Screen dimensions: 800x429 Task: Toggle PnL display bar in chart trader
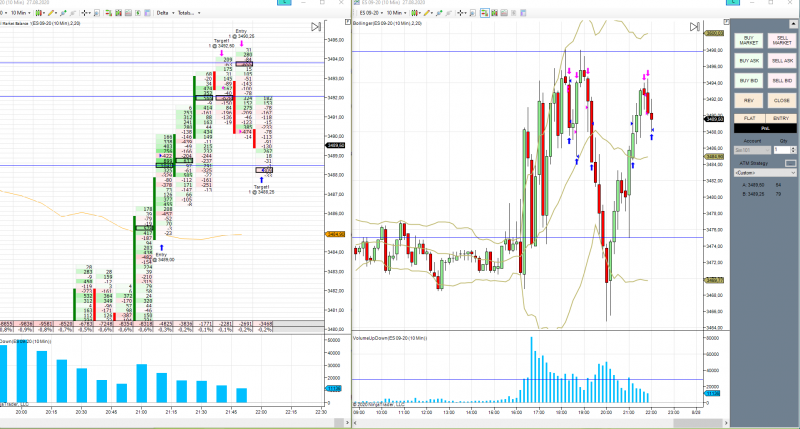tap(765, 129)
